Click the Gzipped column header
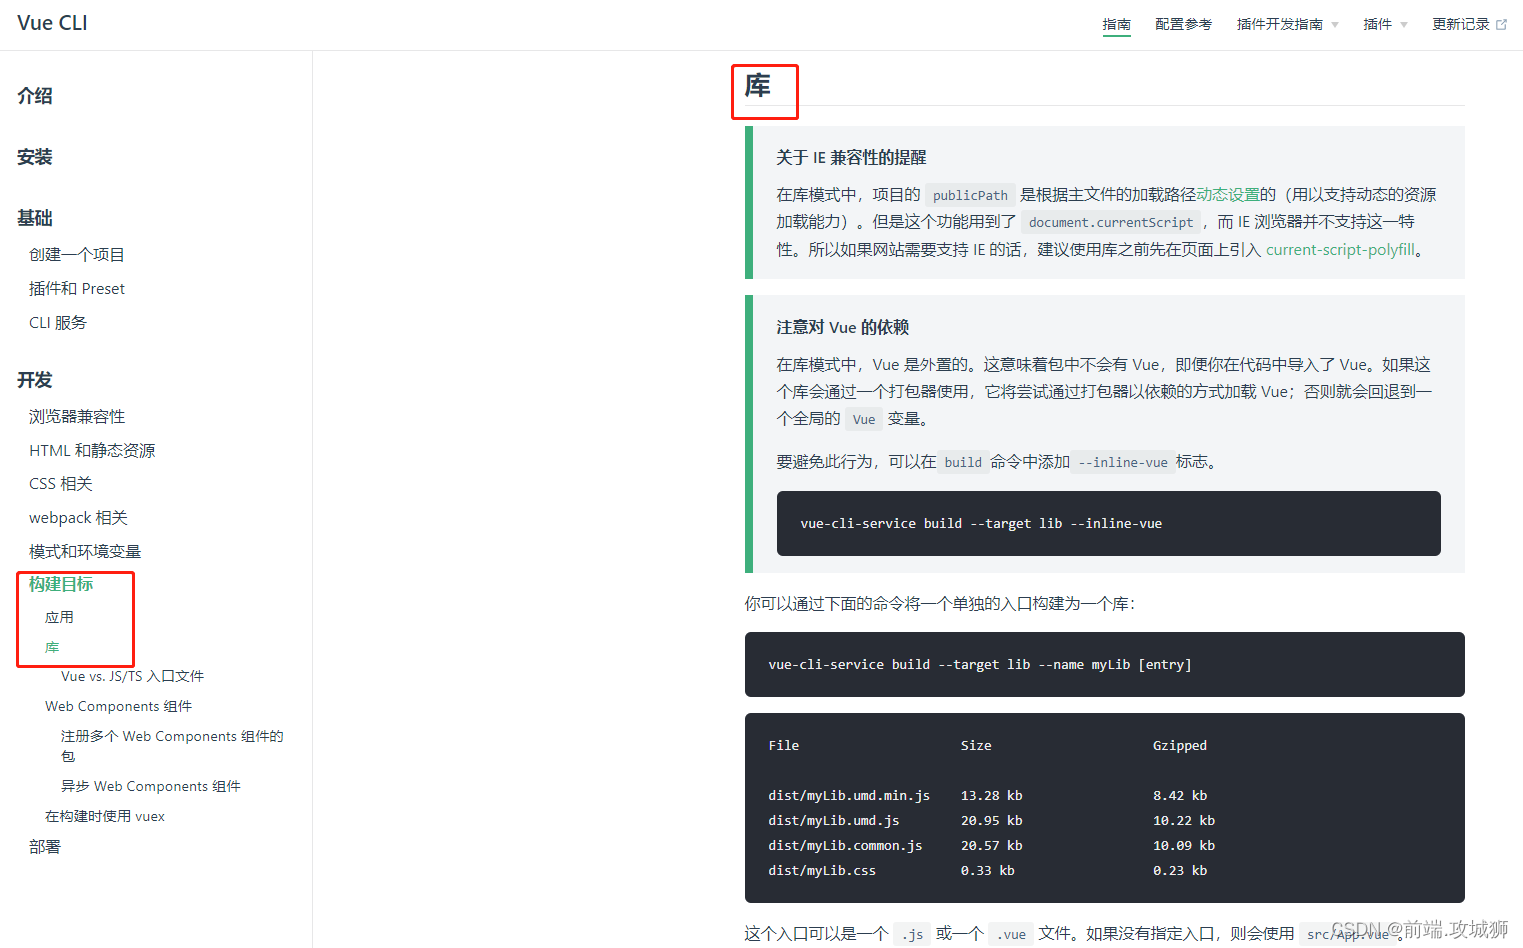1523x948 pixels. pyautogui.click(x=1180, y=746)
